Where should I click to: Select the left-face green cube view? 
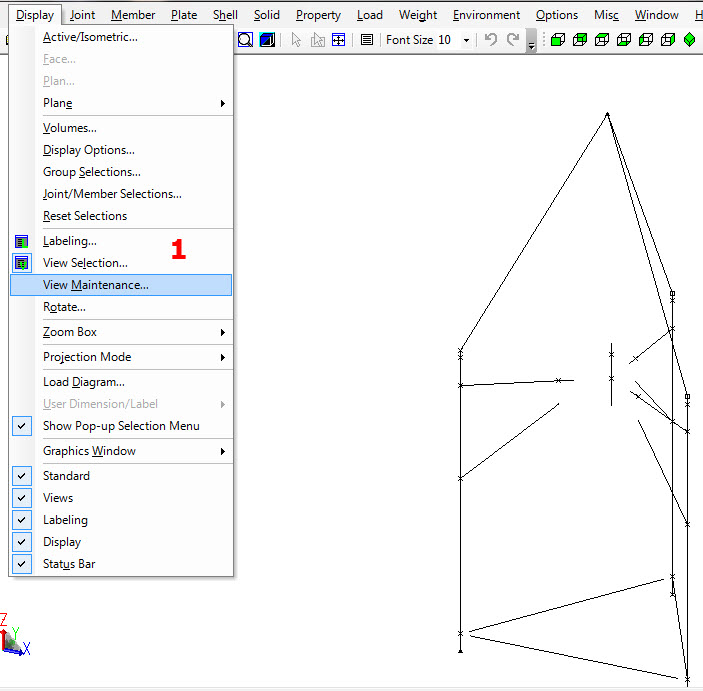(x=646, y=40)
